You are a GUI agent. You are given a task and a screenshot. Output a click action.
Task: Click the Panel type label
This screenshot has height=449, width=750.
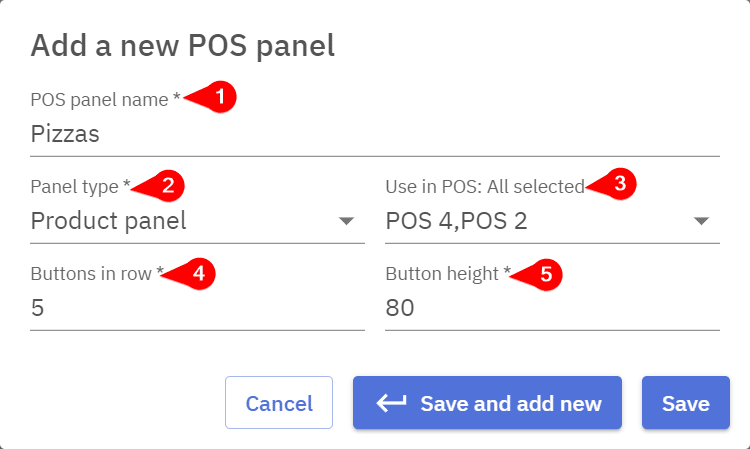point(80,186)
